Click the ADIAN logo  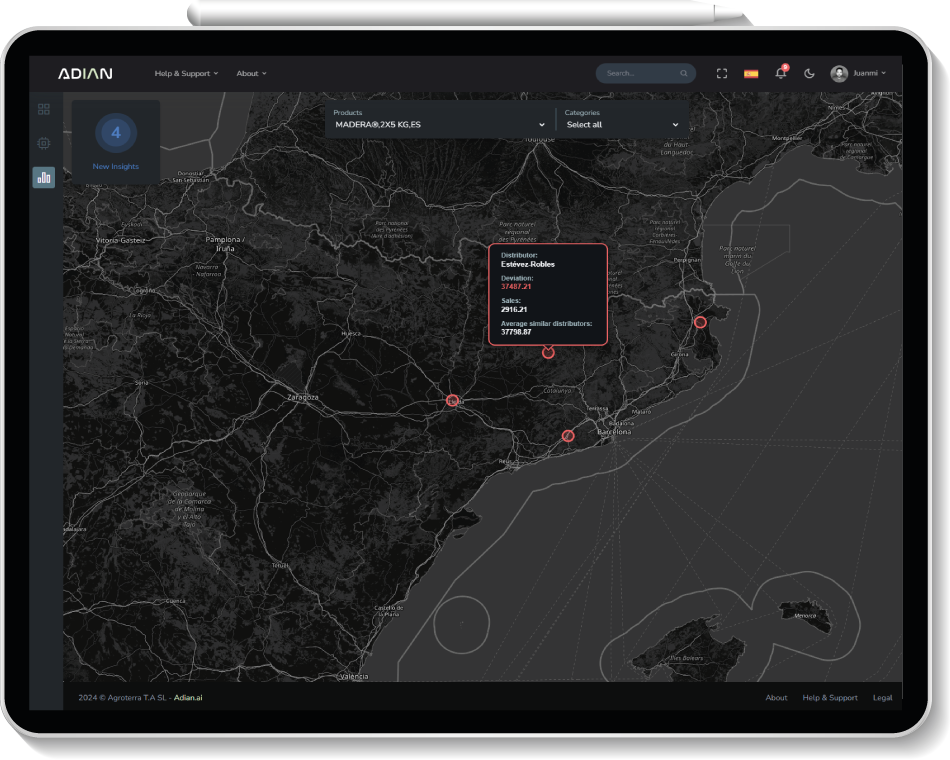pyautogui.click(x=85, y=73)
